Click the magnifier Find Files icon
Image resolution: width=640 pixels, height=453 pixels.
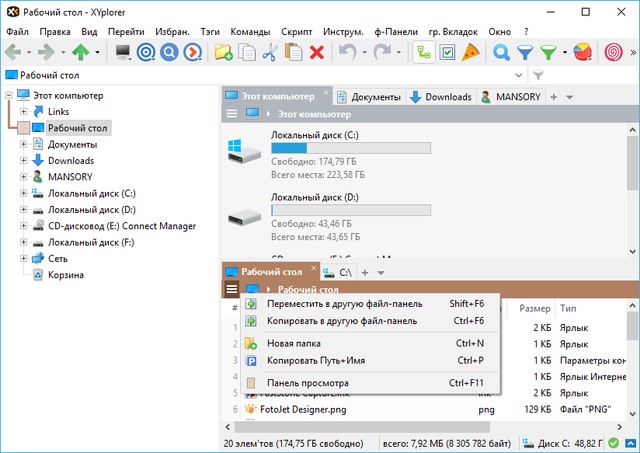tap(501, 51)
